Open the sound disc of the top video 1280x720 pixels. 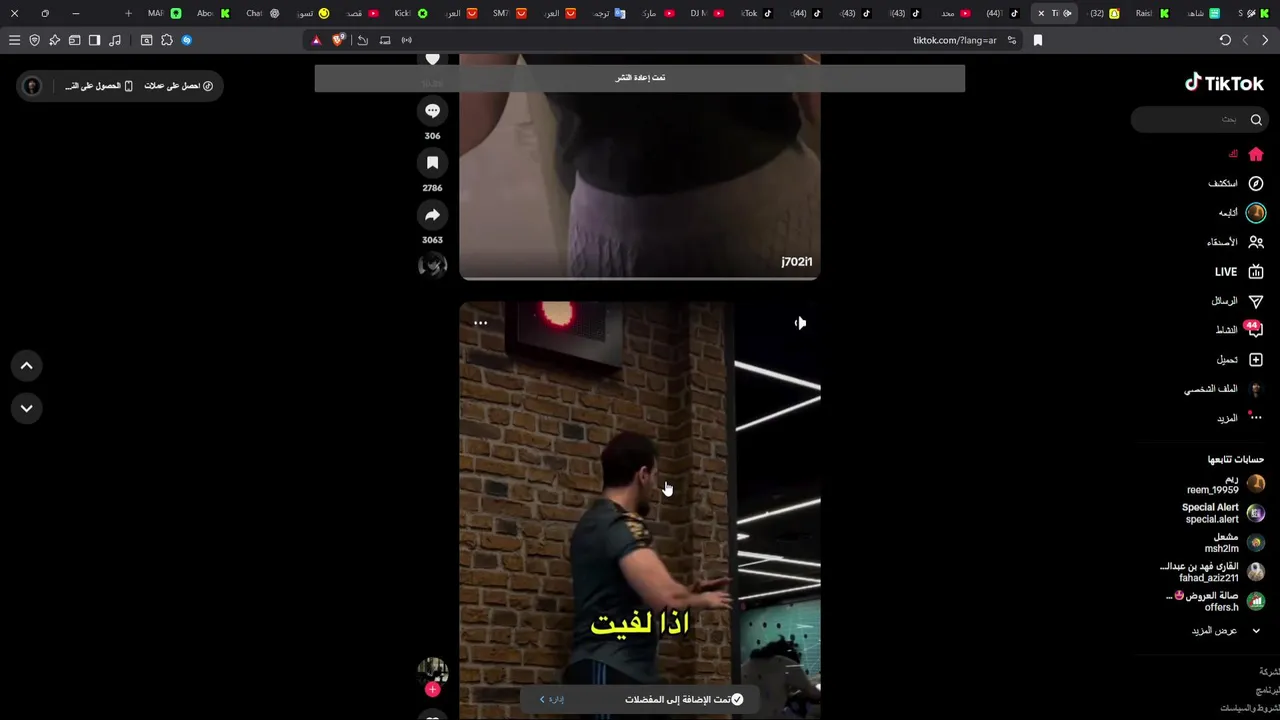click(x=432, y=265)
